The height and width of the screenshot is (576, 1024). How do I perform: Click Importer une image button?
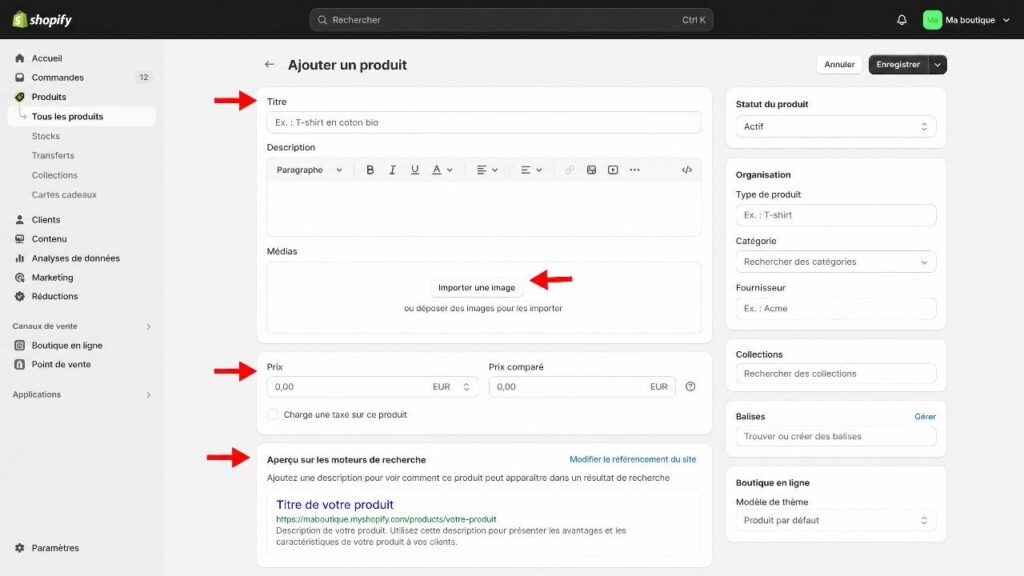tap(476, 287)
